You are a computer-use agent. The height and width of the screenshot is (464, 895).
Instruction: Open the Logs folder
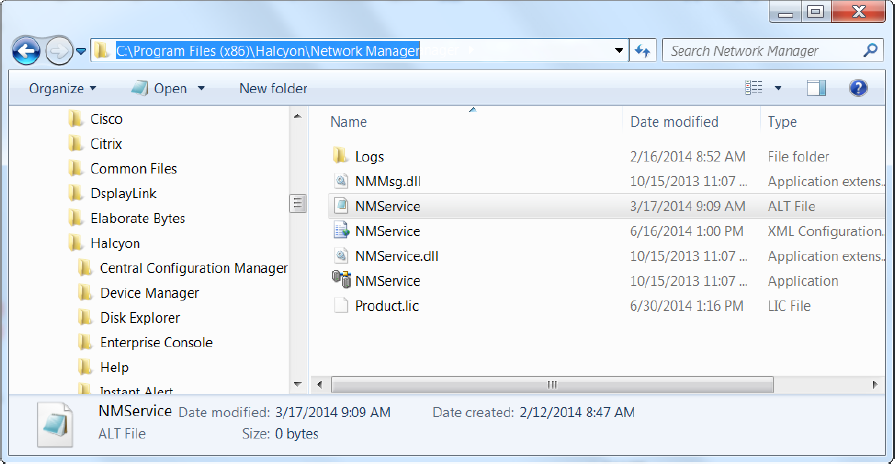369,156
